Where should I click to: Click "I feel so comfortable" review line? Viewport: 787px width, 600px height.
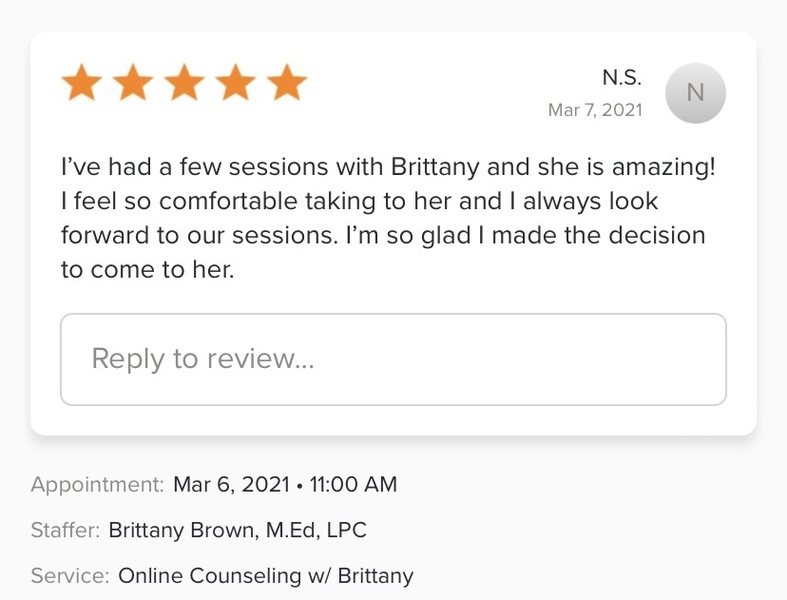click(x=359, y=201)
